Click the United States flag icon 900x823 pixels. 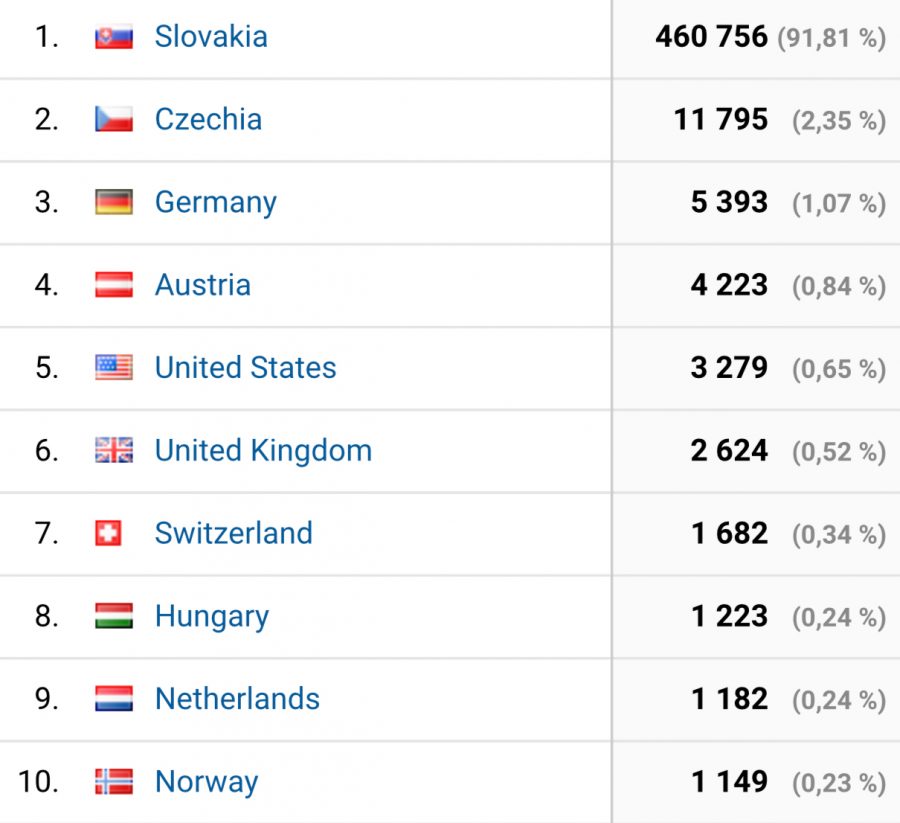coord(114,368)
